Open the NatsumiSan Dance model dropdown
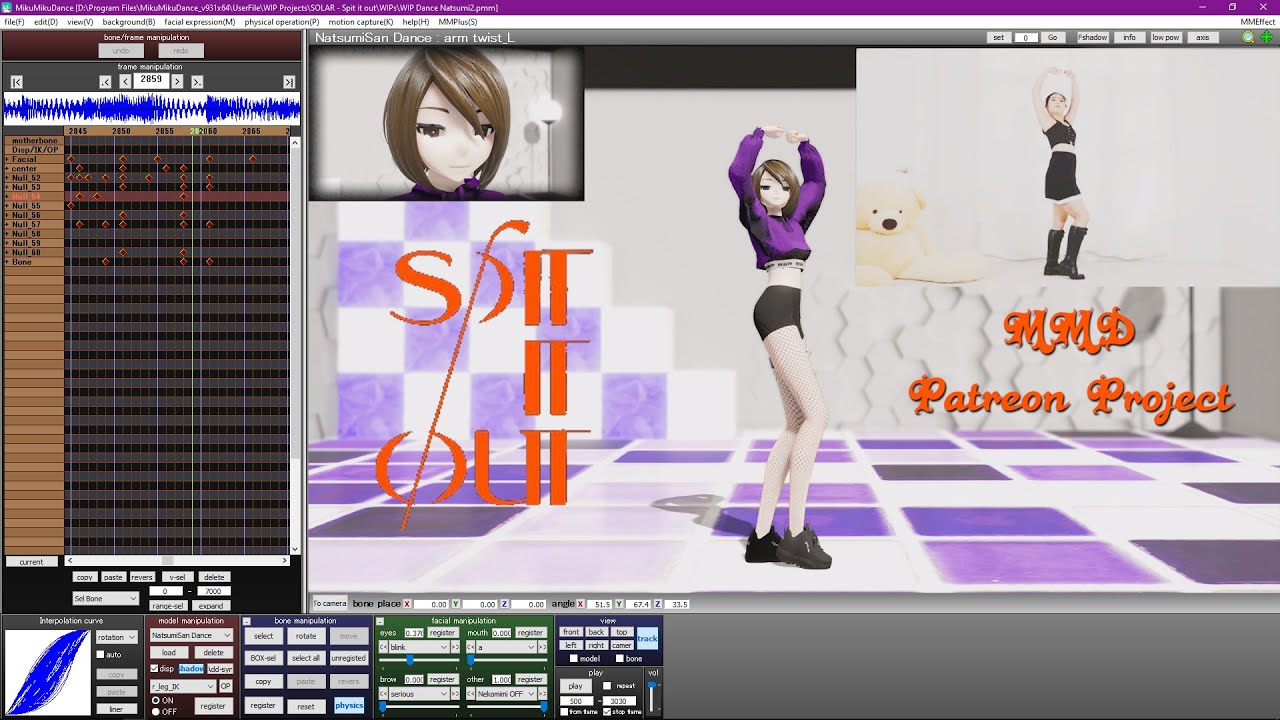Viewport: 1280px width, 720px height. (191, 636)
